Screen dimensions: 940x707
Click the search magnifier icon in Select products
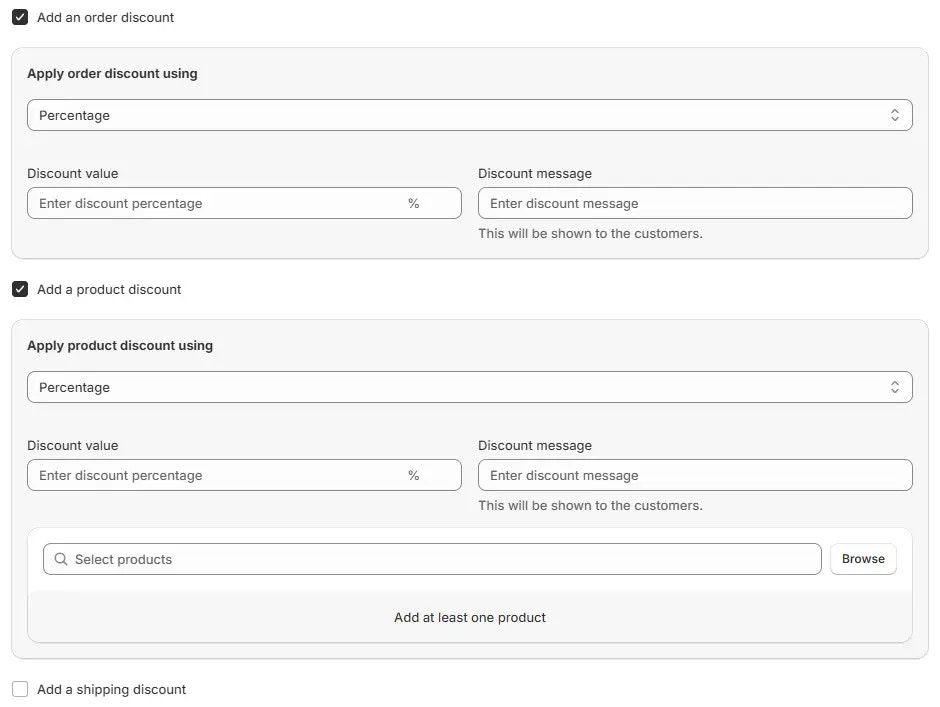pyautogui.click(x=61, y=559)
